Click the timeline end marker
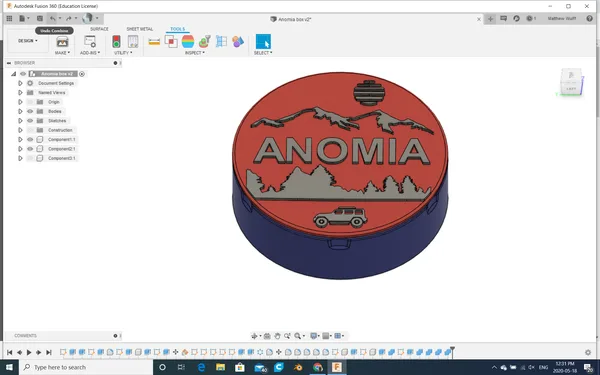Screen dimensions: 600x375 (x=452, y=352)
